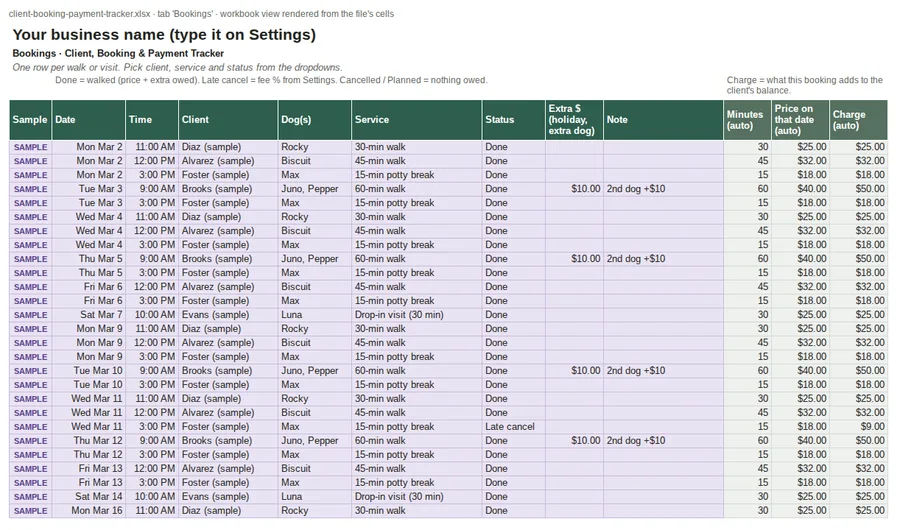This screenshot has width=900, height=530.
Task: Select the "Note" column header
Action: (664, 119)
